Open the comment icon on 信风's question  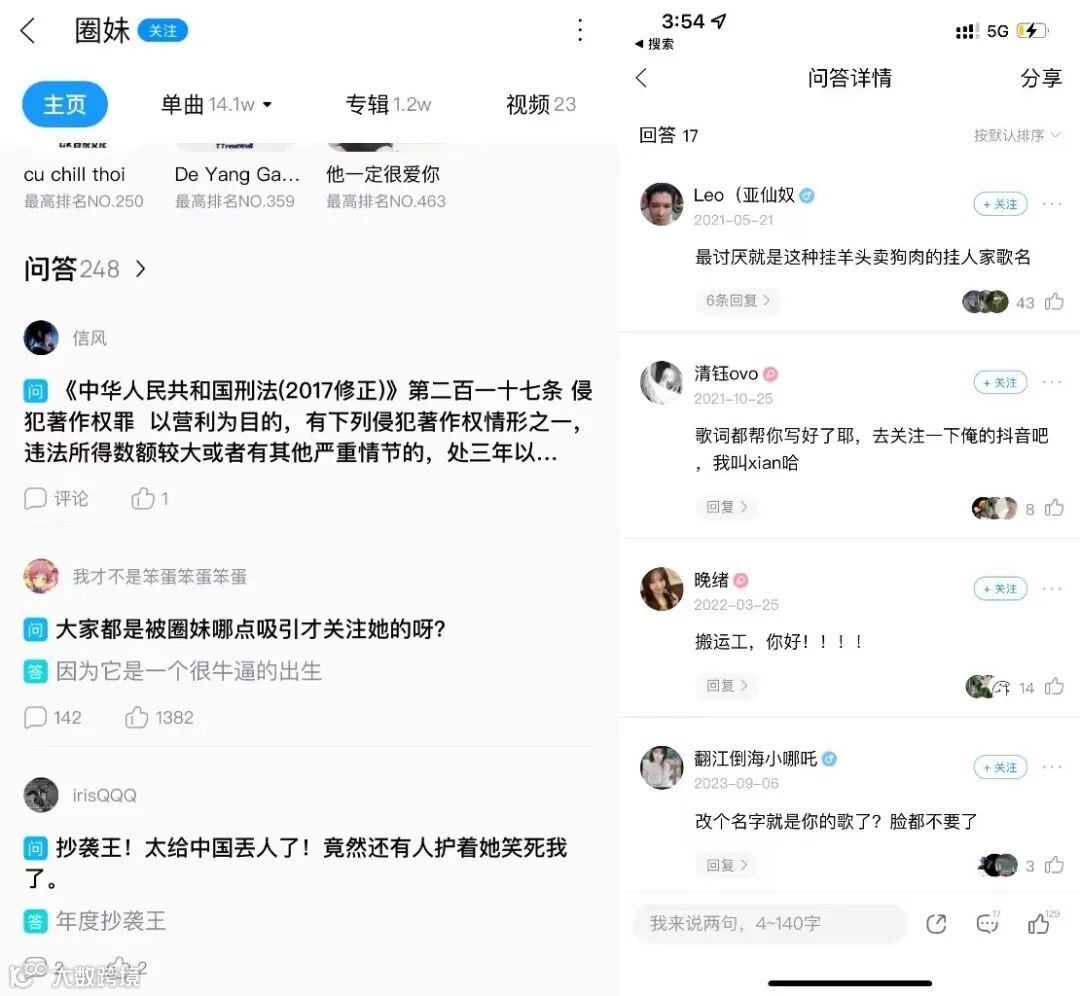click(35, 498)
